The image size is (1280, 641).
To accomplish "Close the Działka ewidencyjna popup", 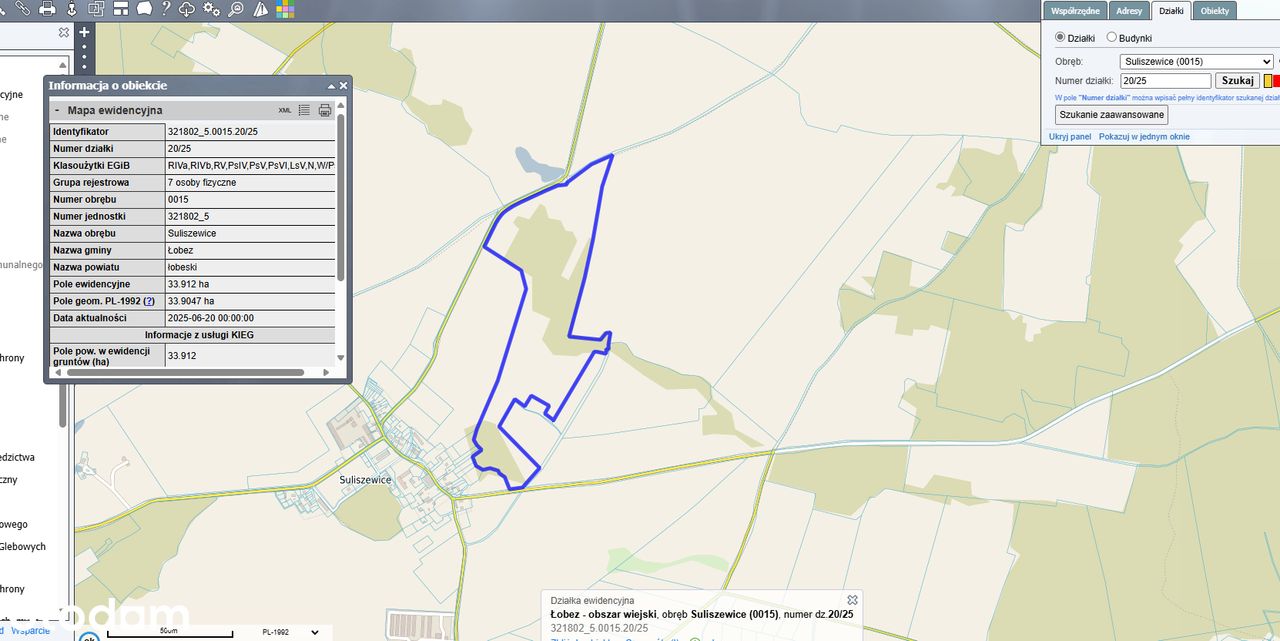I will coord(852,600).
